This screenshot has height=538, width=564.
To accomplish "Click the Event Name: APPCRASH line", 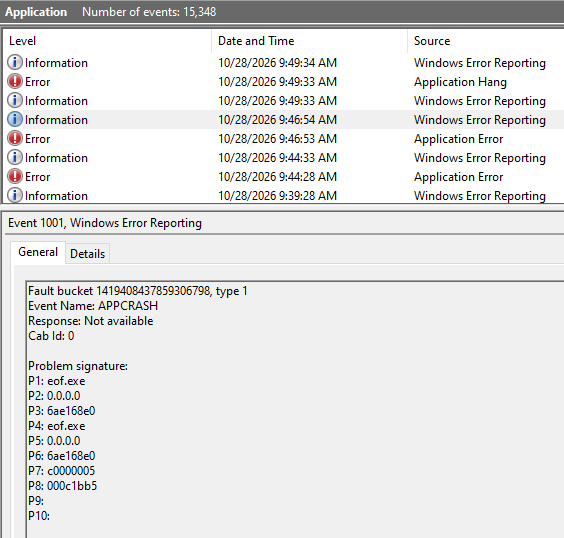I will point(93,306).
